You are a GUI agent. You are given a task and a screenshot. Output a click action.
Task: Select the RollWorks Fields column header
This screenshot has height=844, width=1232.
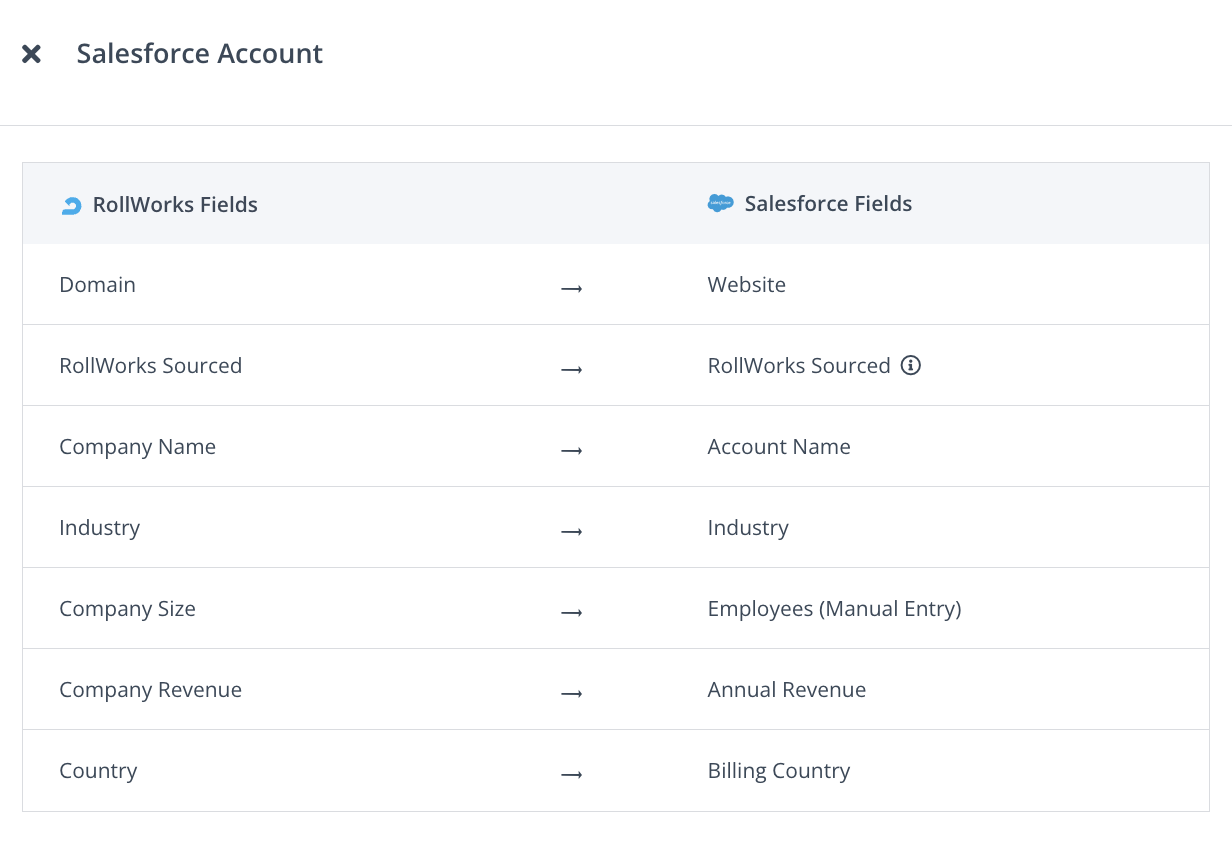click(x=175, y=205)
